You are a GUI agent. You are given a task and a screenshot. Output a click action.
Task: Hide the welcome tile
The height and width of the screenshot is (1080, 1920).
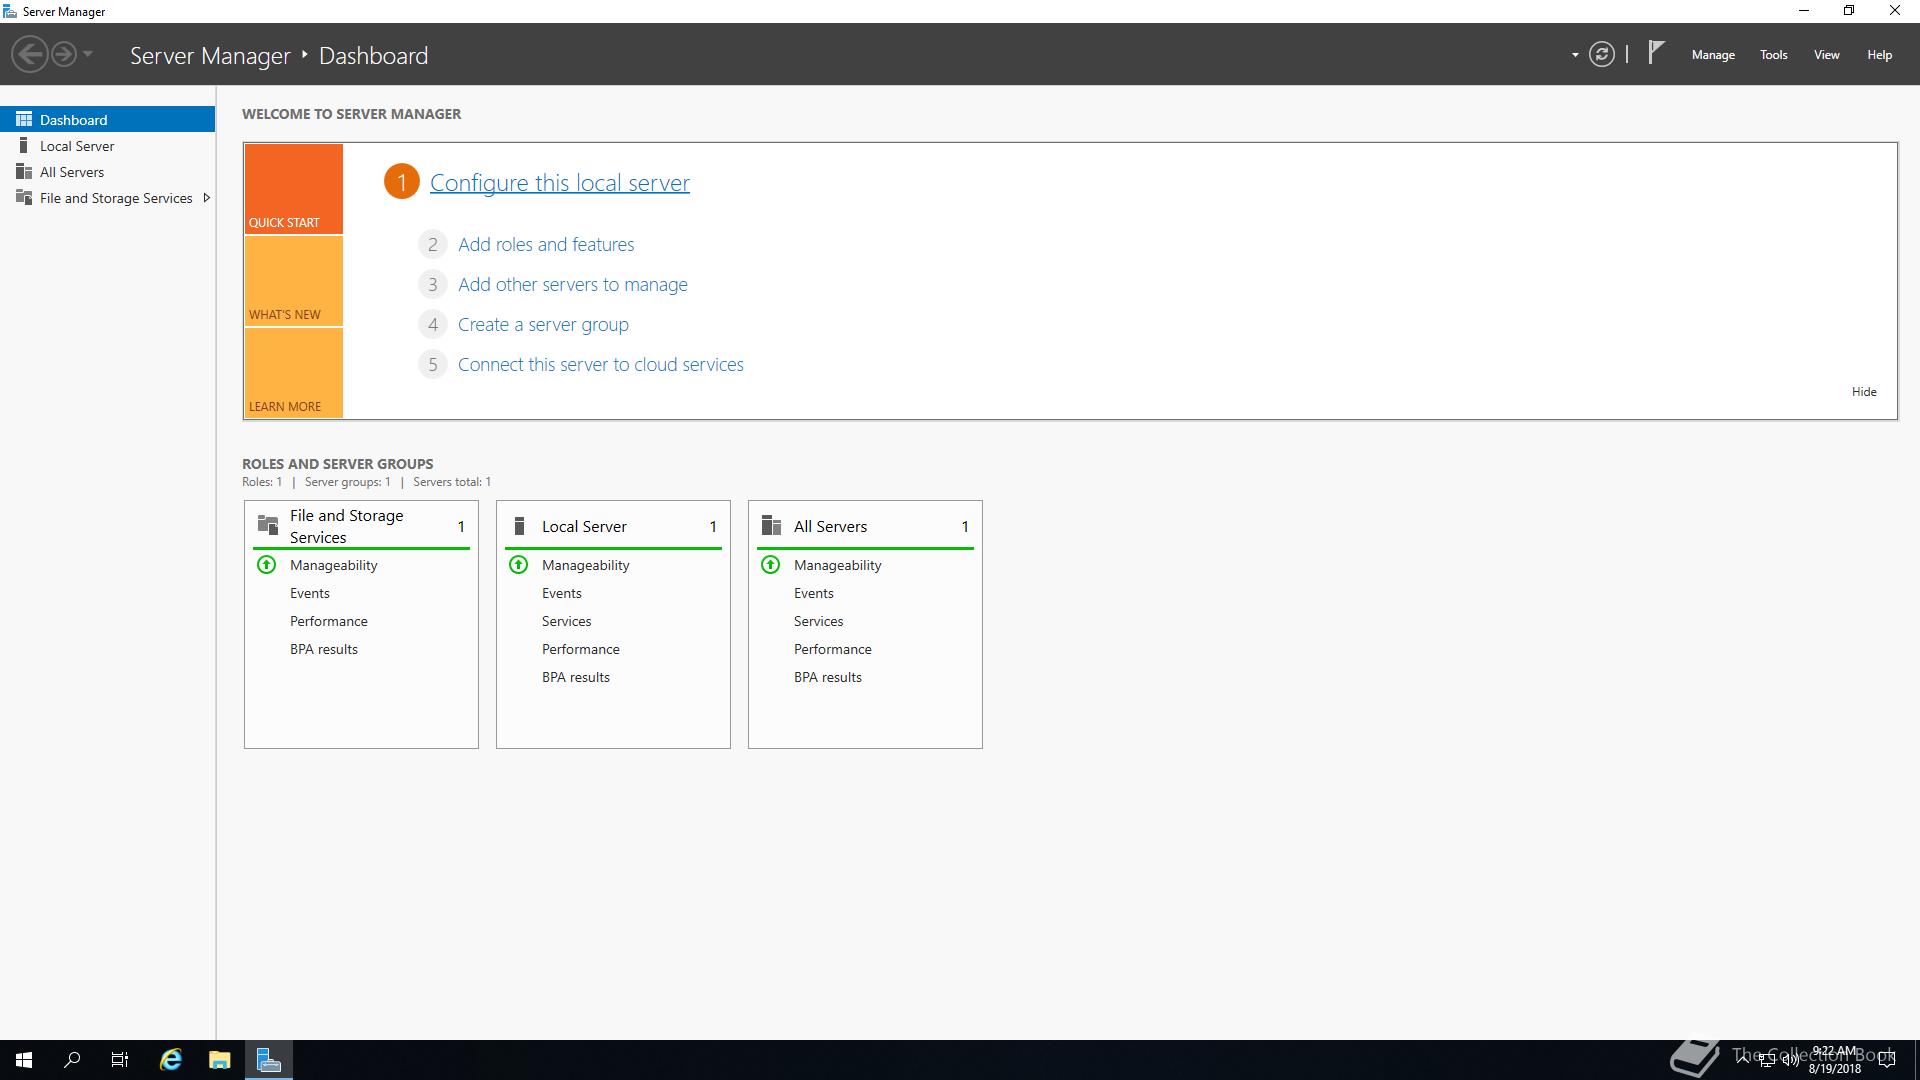point(1863,392)
